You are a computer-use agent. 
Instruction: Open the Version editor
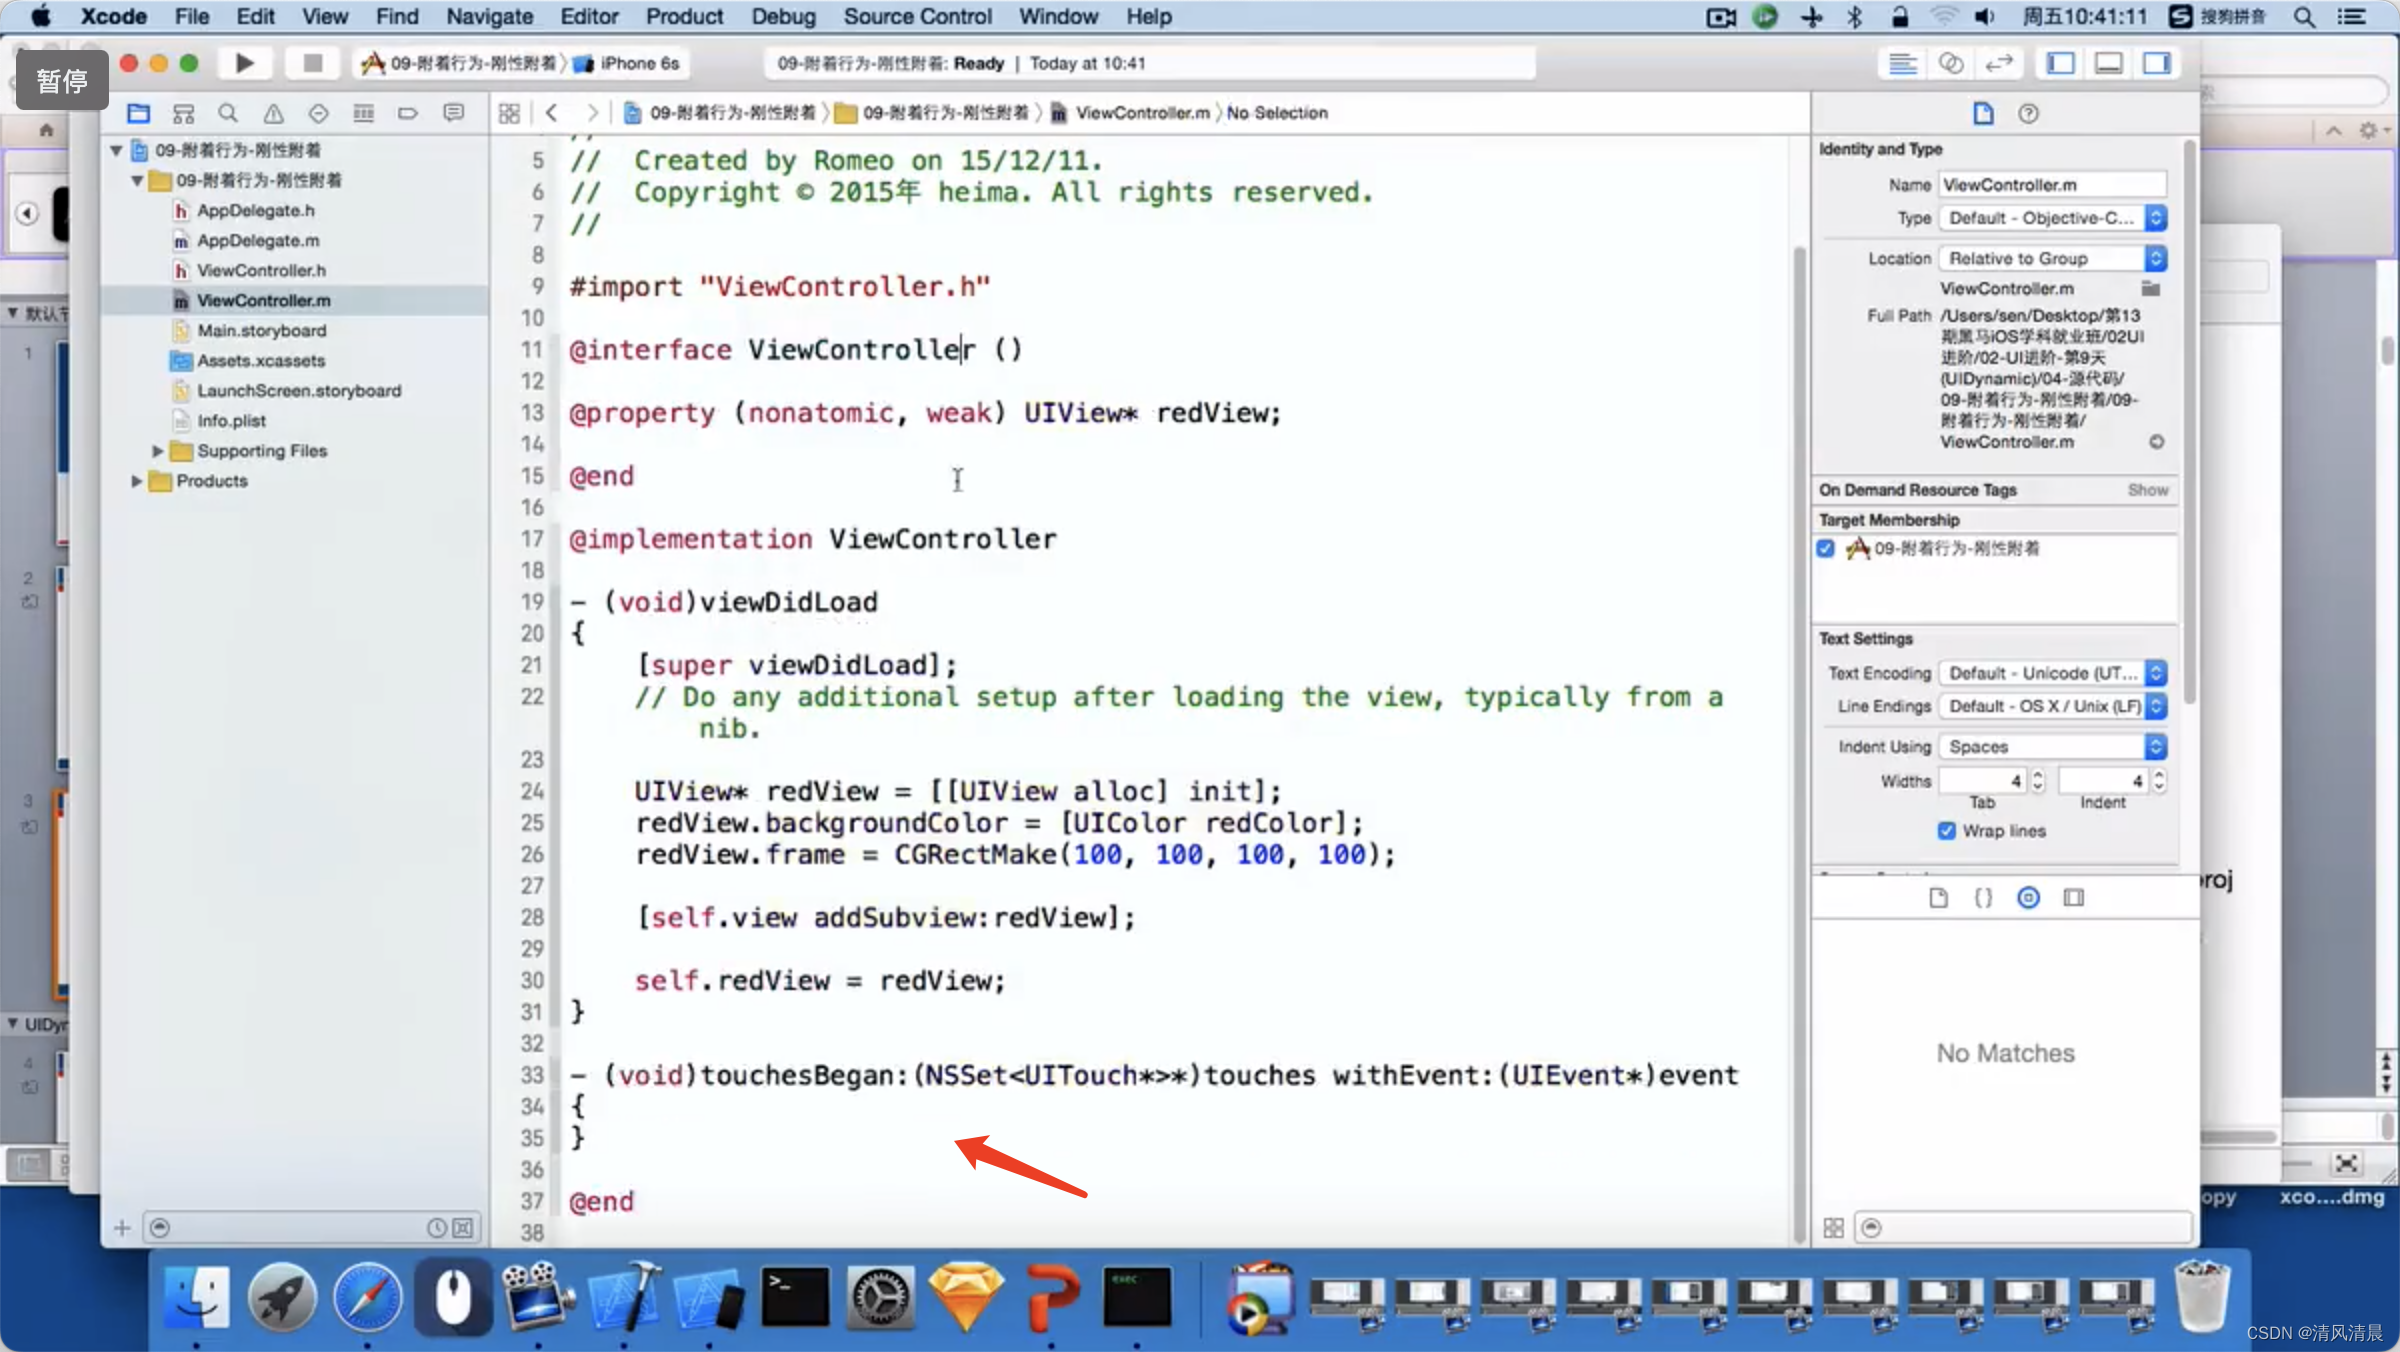coord(1998,63)
